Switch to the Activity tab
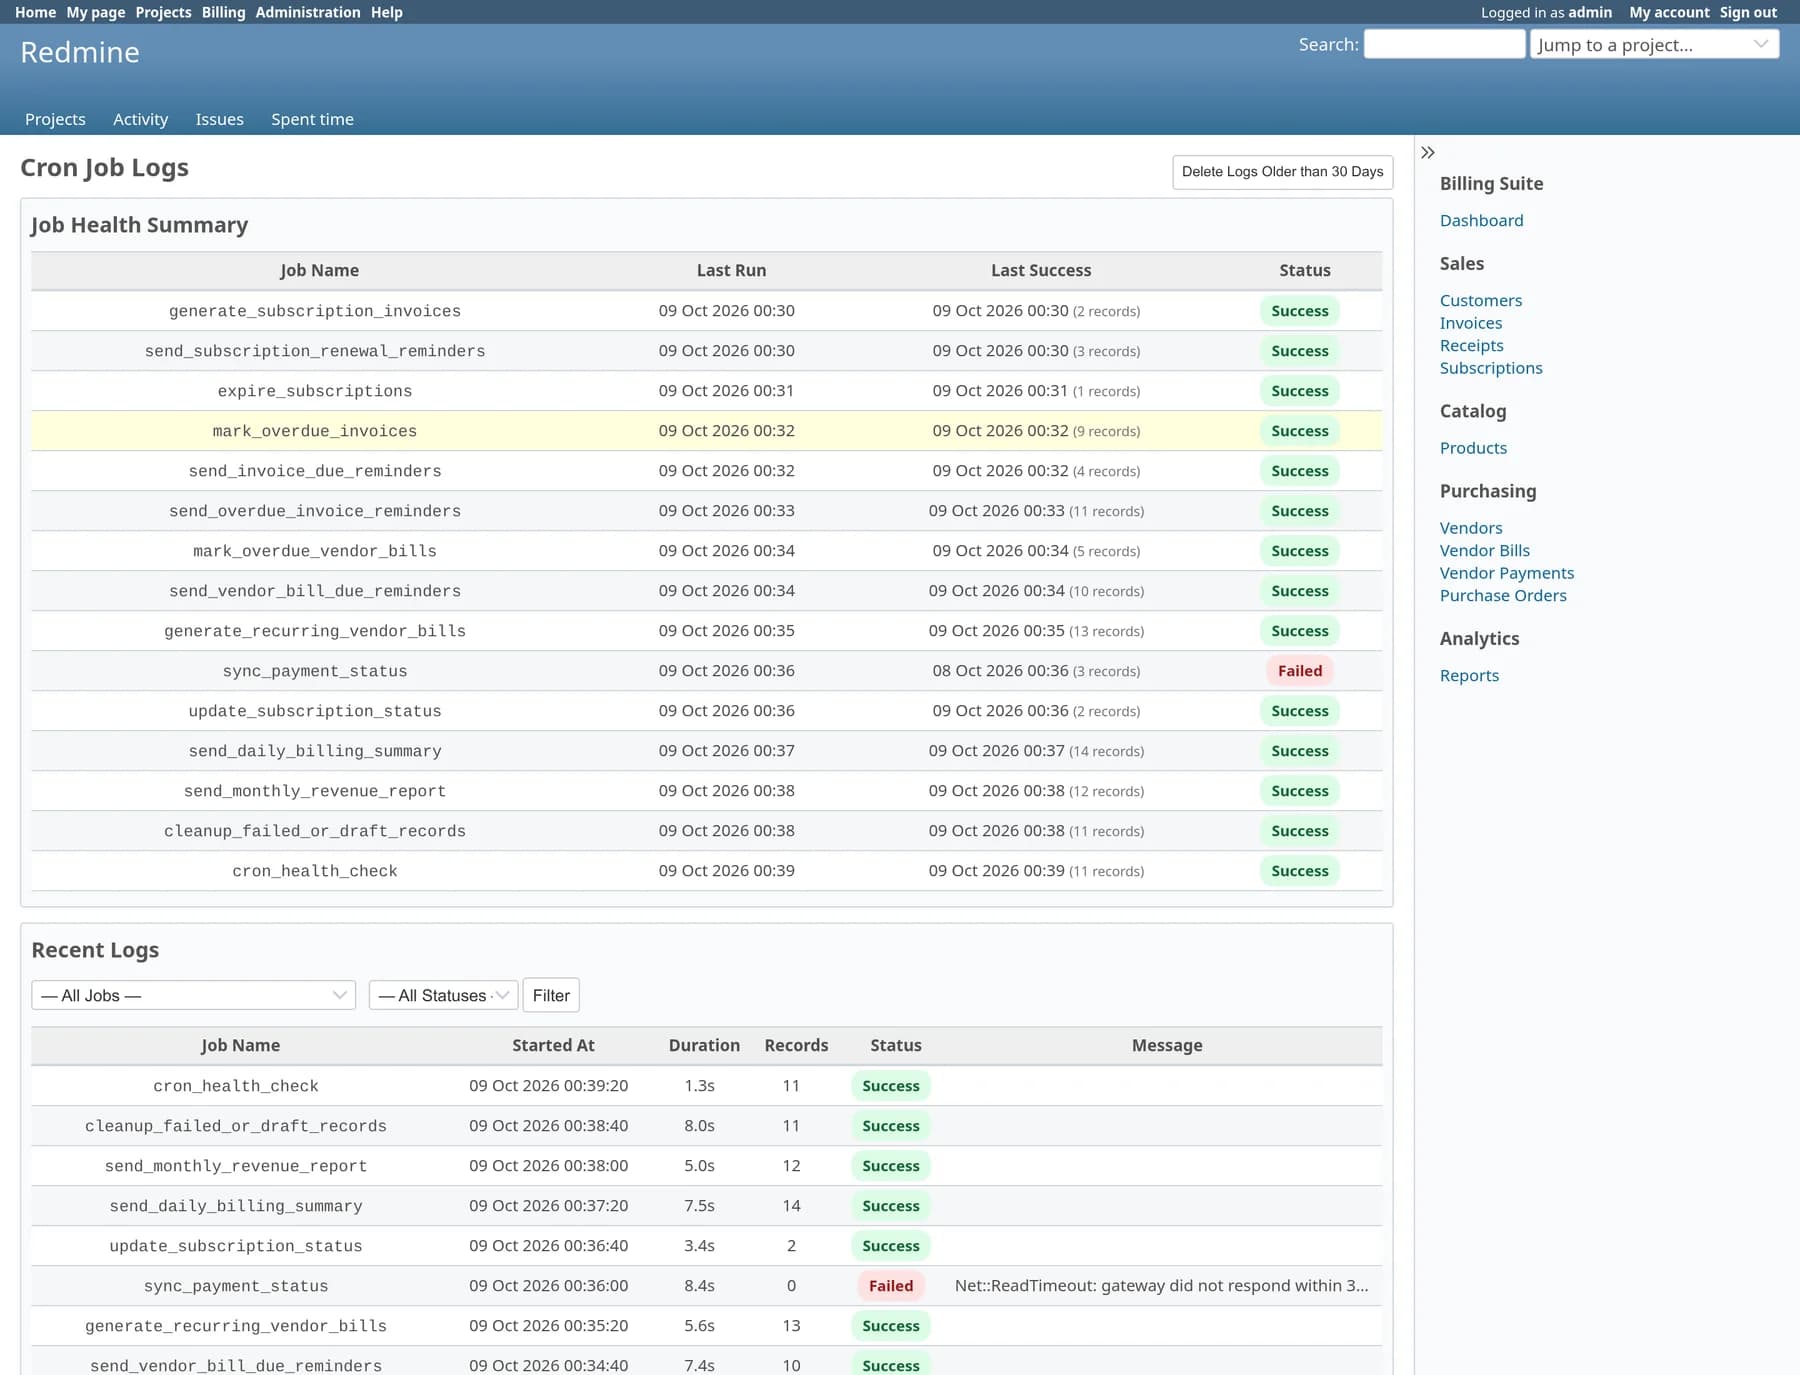The height and width of the screenshot is (1375, 1800). coord(140,119)
